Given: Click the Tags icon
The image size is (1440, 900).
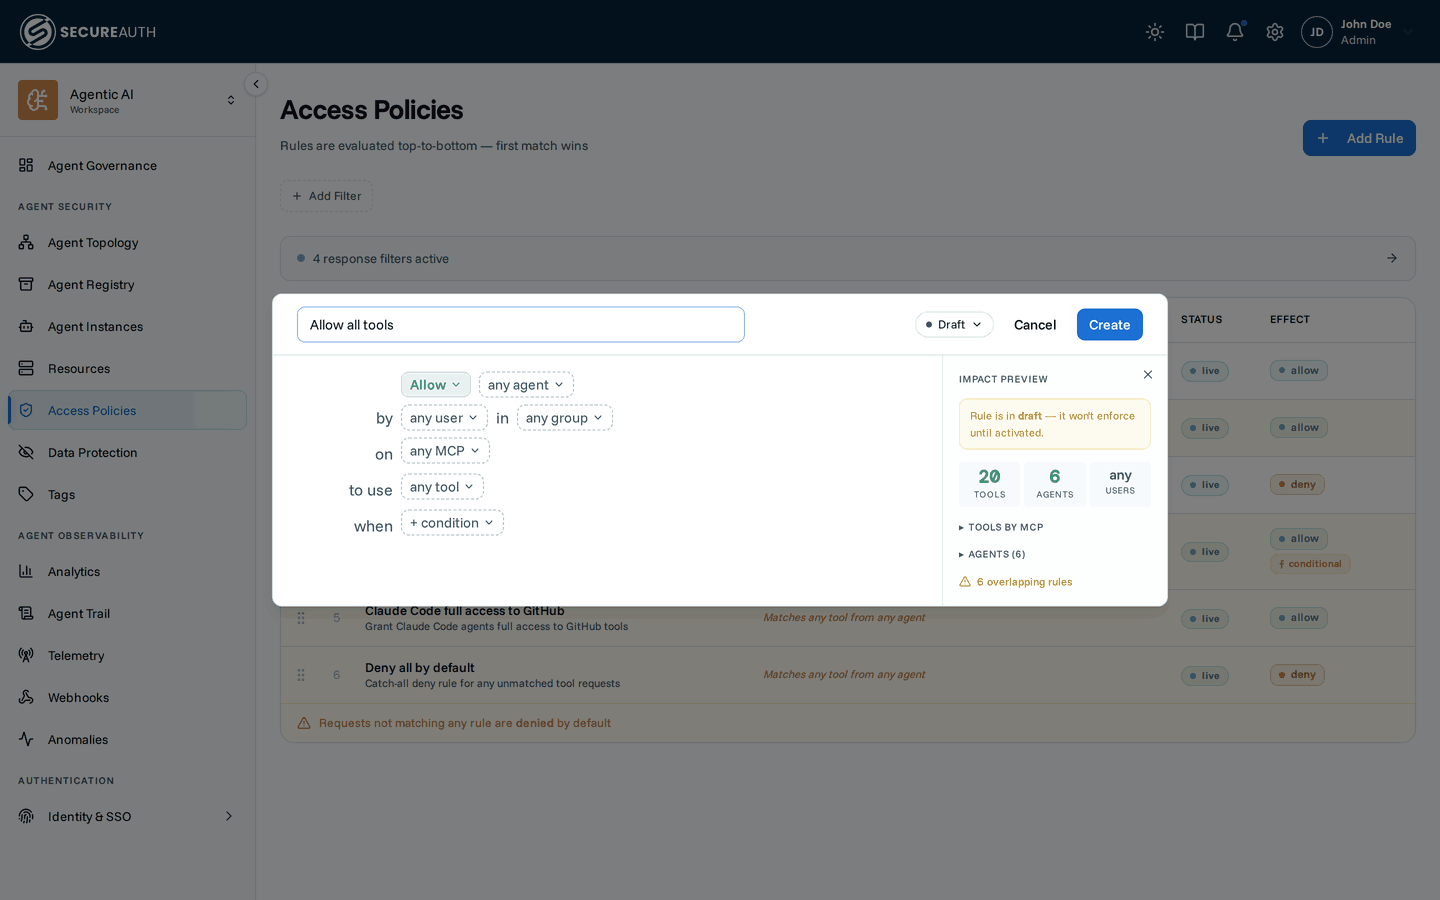Looking at the screenshot, I should pyautogui.click(x=26, y=494).
